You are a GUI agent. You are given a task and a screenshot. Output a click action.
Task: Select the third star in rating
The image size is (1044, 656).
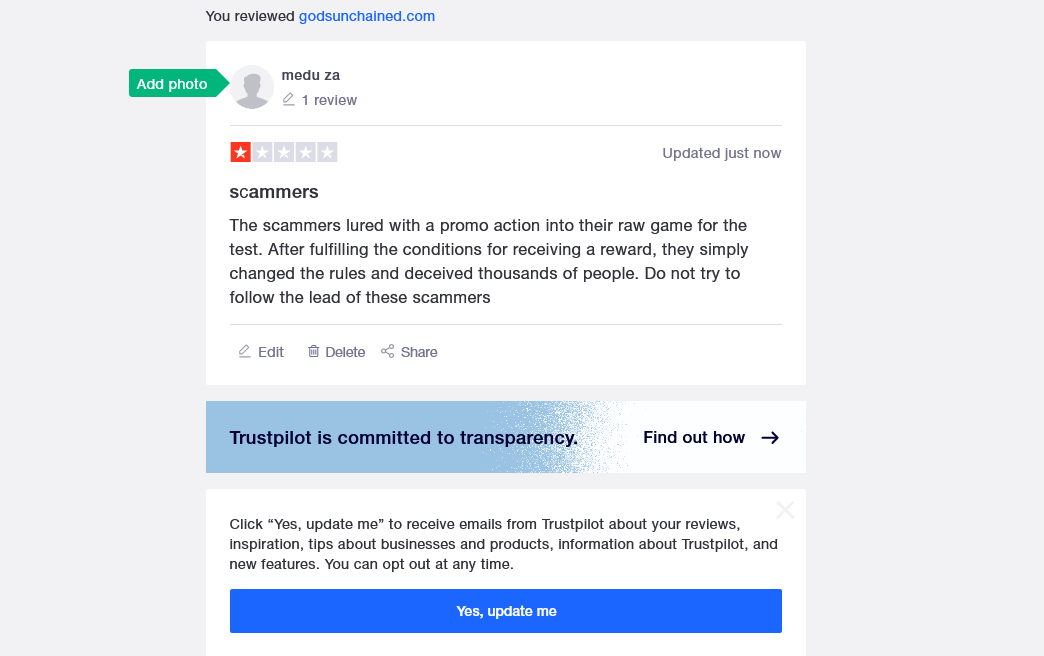point(284,153)
